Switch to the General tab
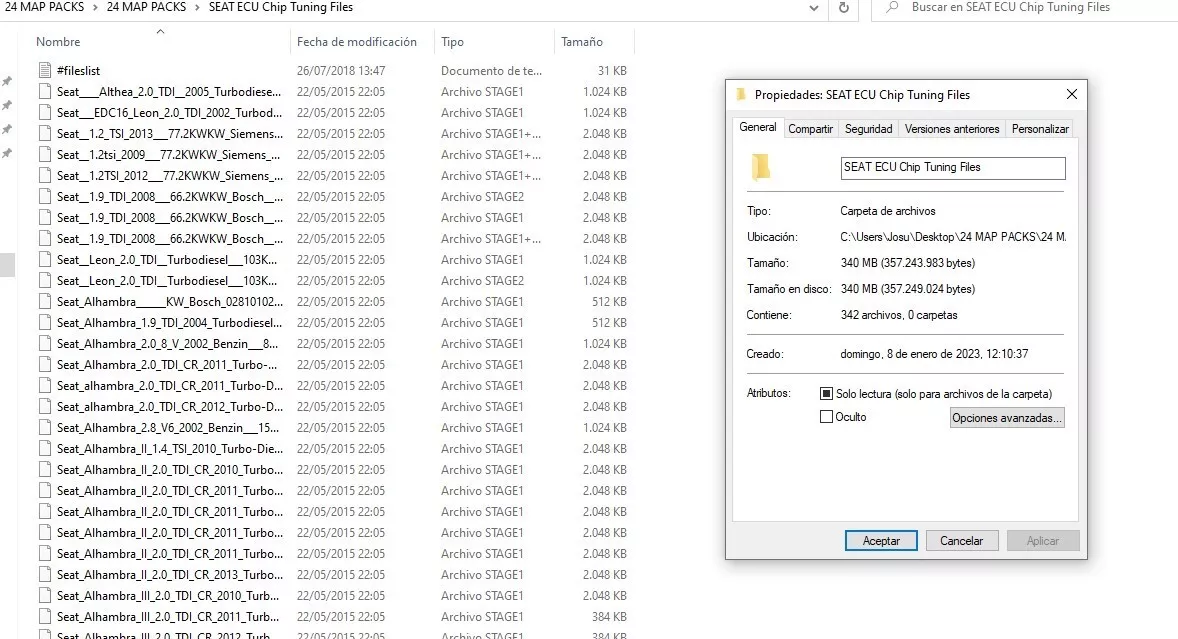1178x639 pixels. [757, 128]
